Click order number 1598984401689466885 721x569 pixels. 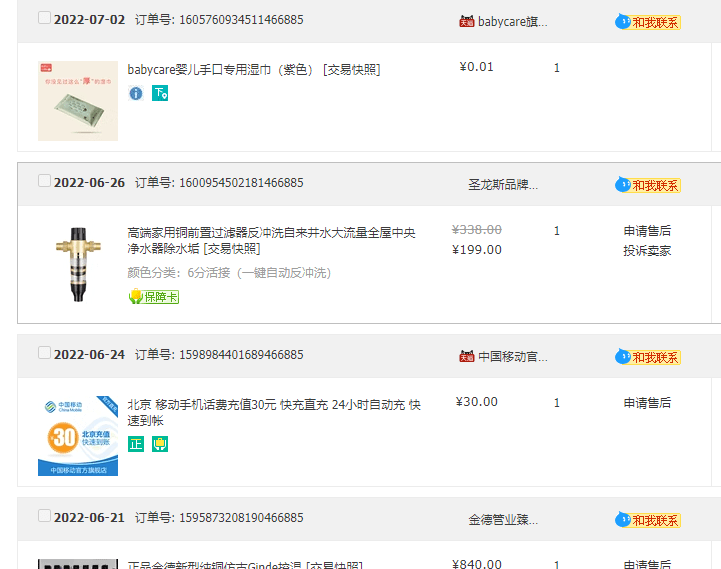(241, 355)
